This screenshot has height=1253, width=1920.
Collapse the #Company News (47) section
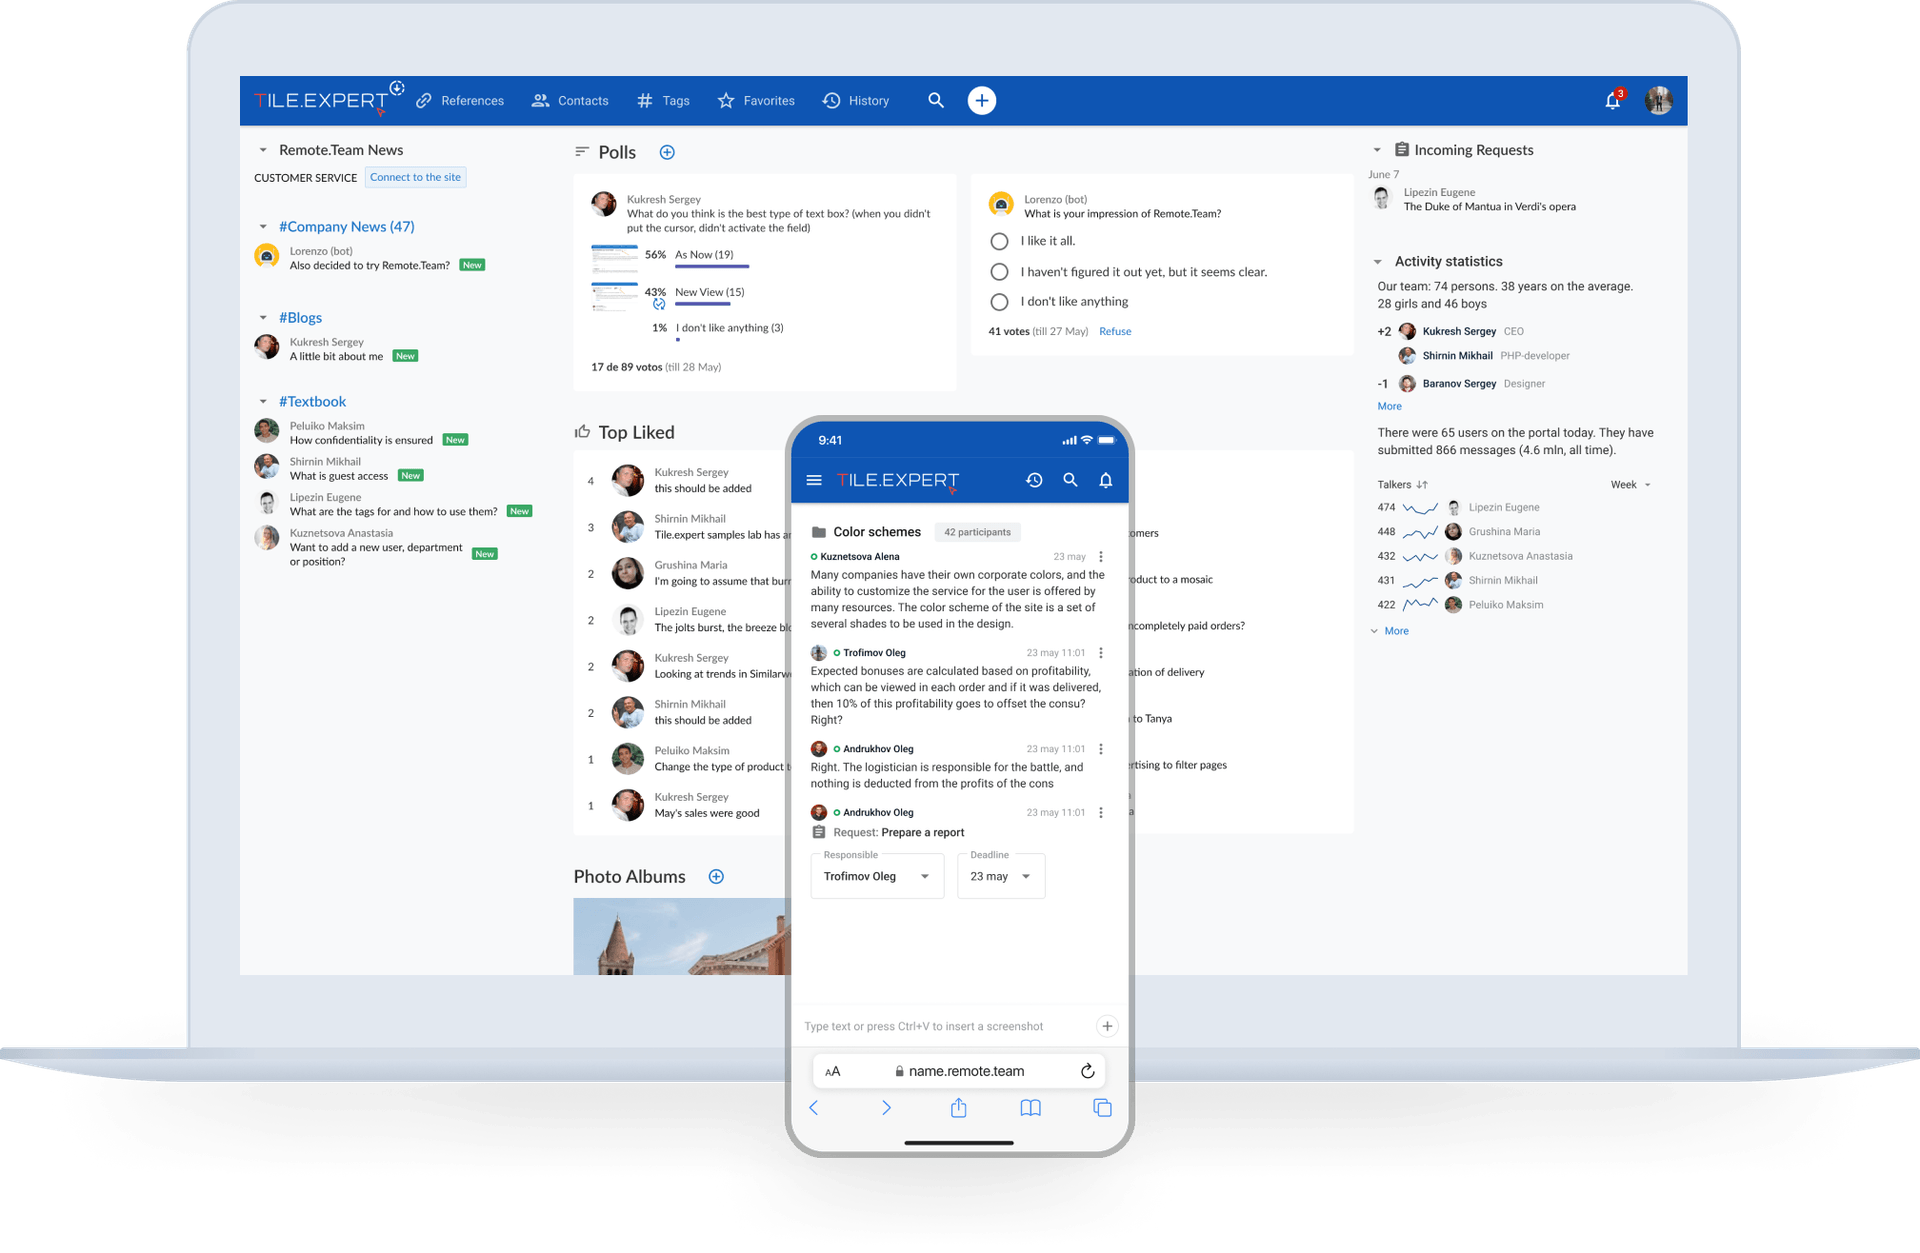coord(263,227)
